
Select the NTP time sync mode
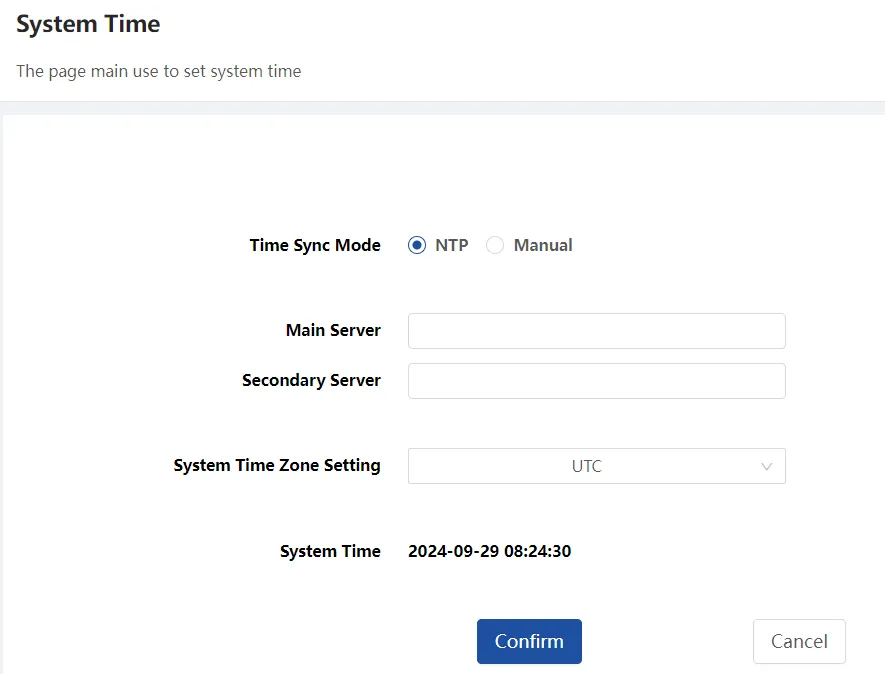pos(417,245)
